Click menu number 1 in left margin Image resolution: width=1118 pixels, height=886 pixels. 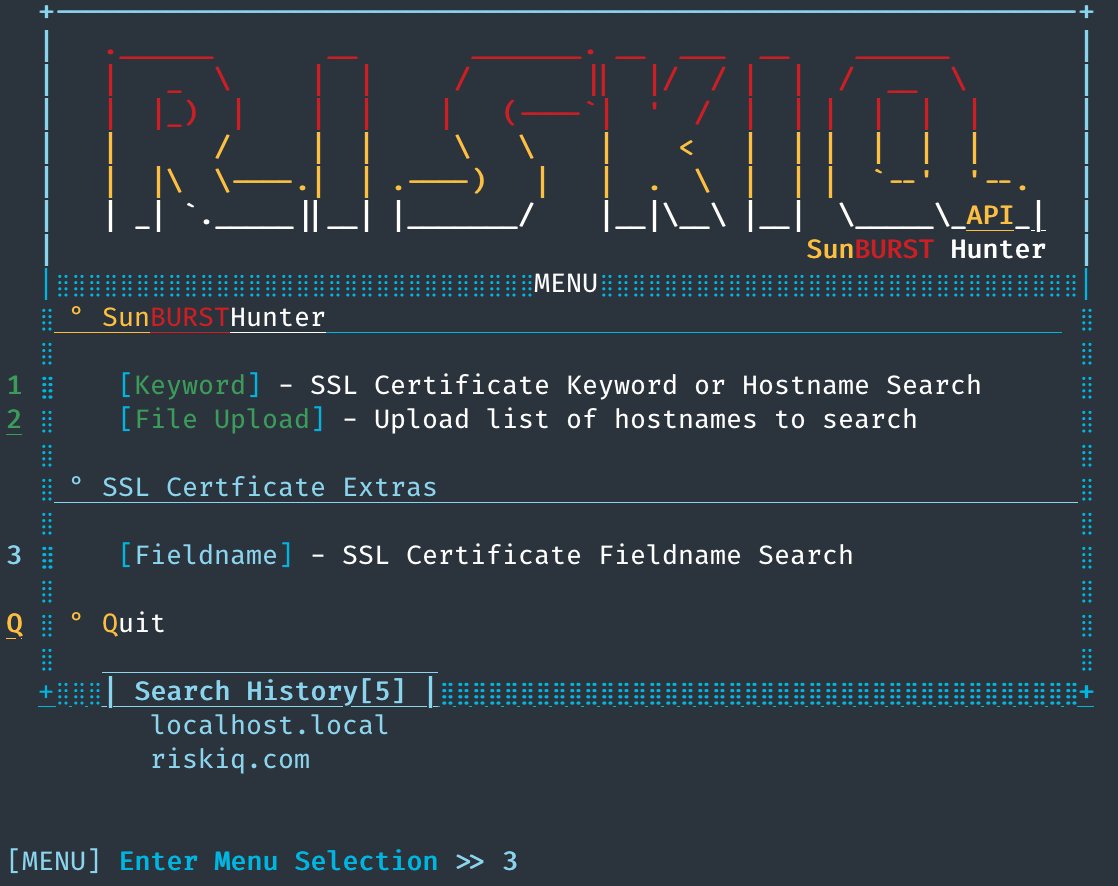coord(14,386)
